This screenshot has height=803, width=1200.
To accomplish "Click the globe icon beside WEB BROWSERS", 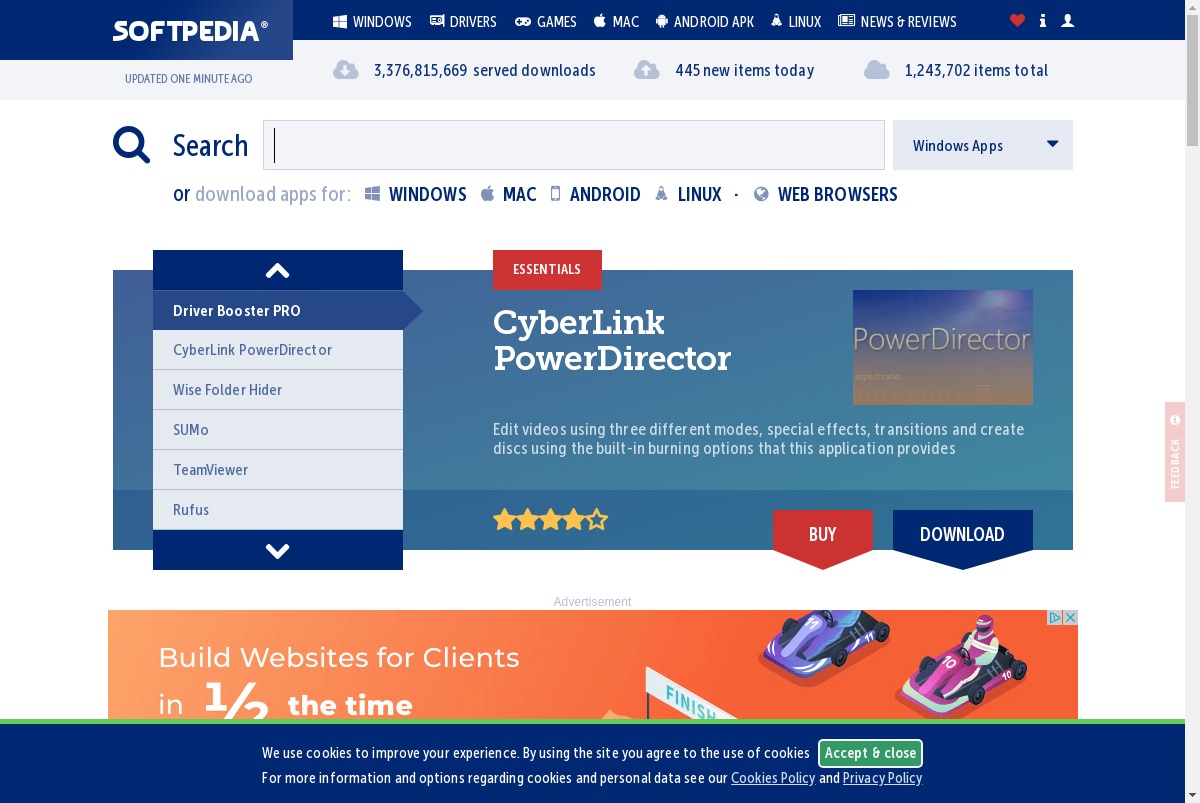I will pyautogui.click(x=761, y=194).
